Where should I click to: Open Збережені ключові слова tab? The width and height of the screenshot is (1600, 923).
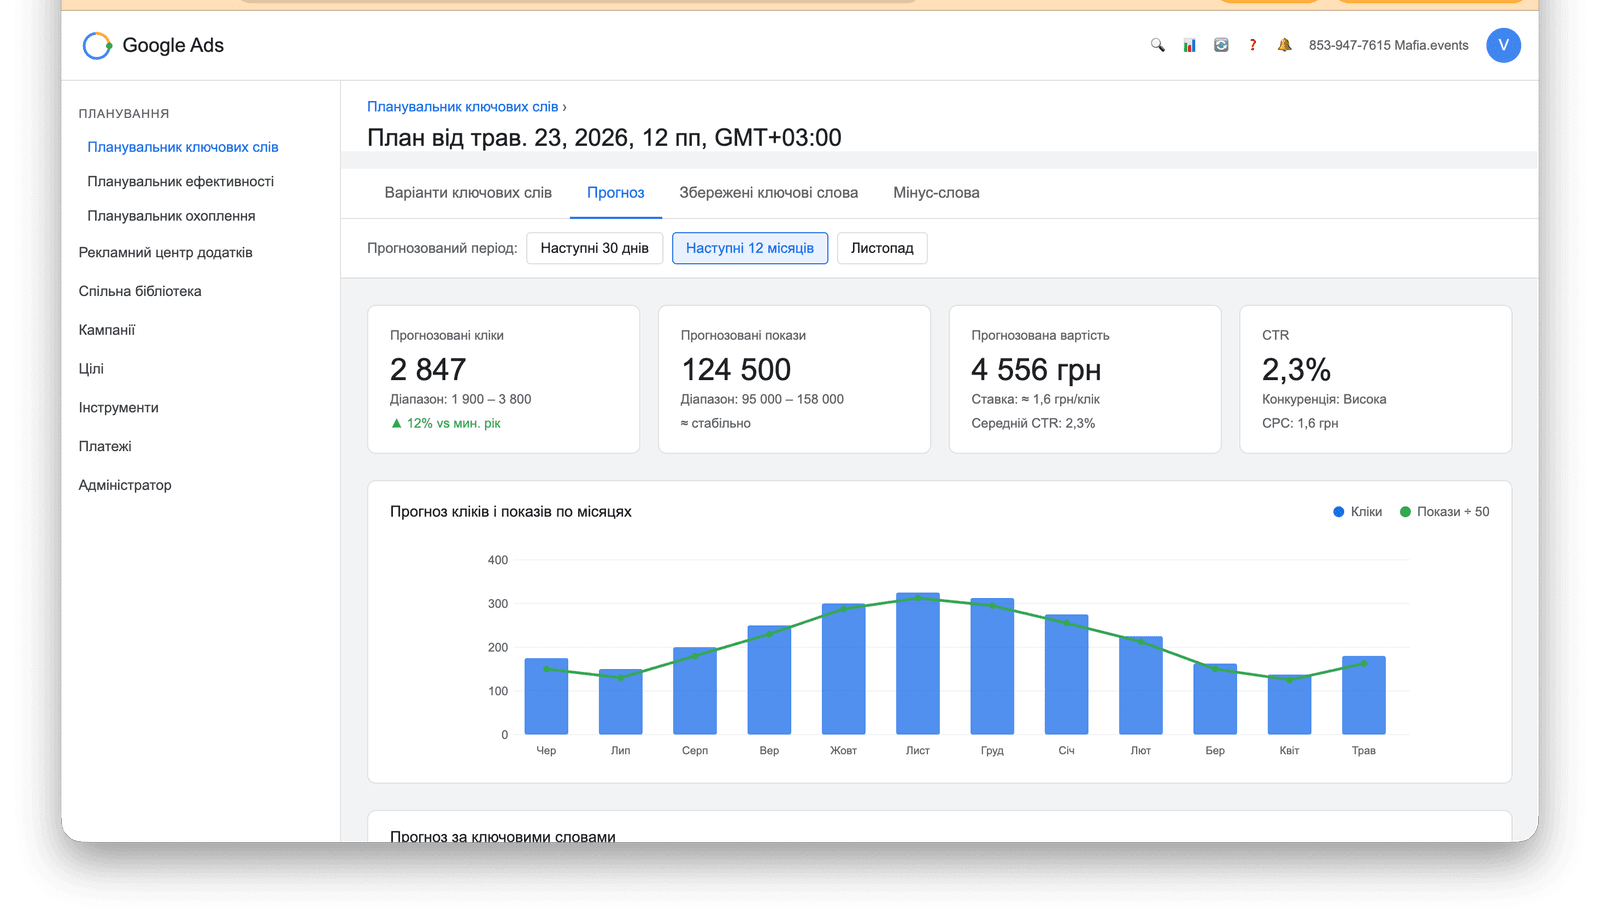click(769, 193)
